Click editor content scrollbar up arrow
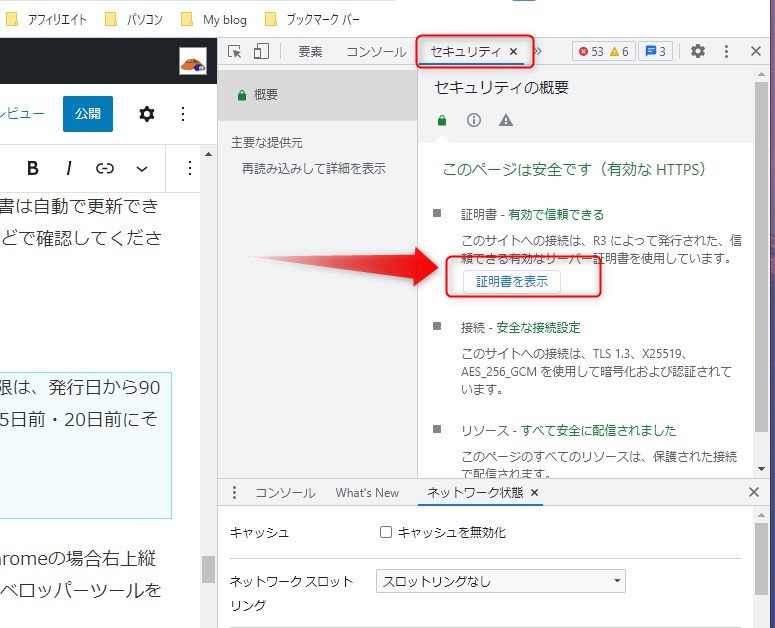Screen dimensions: 775x628 209,155
